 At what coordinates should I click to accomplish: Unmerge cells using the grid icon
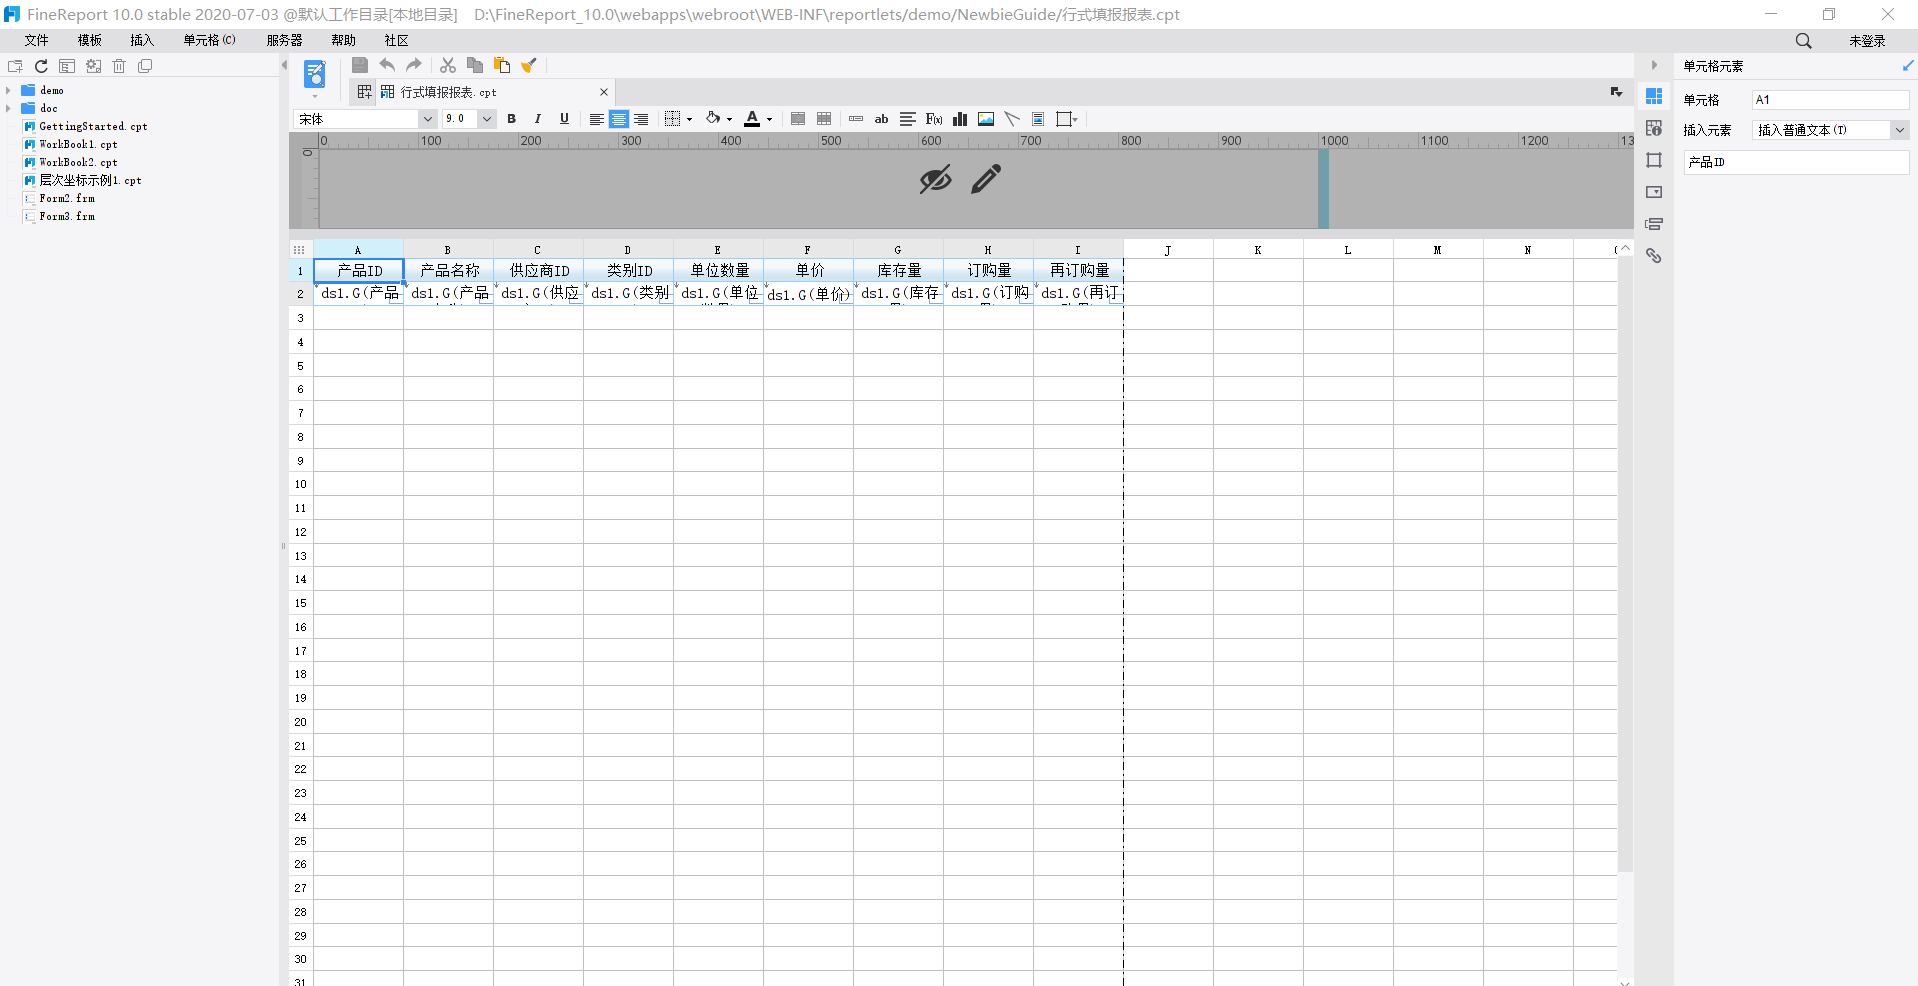[x=824, y=119]
